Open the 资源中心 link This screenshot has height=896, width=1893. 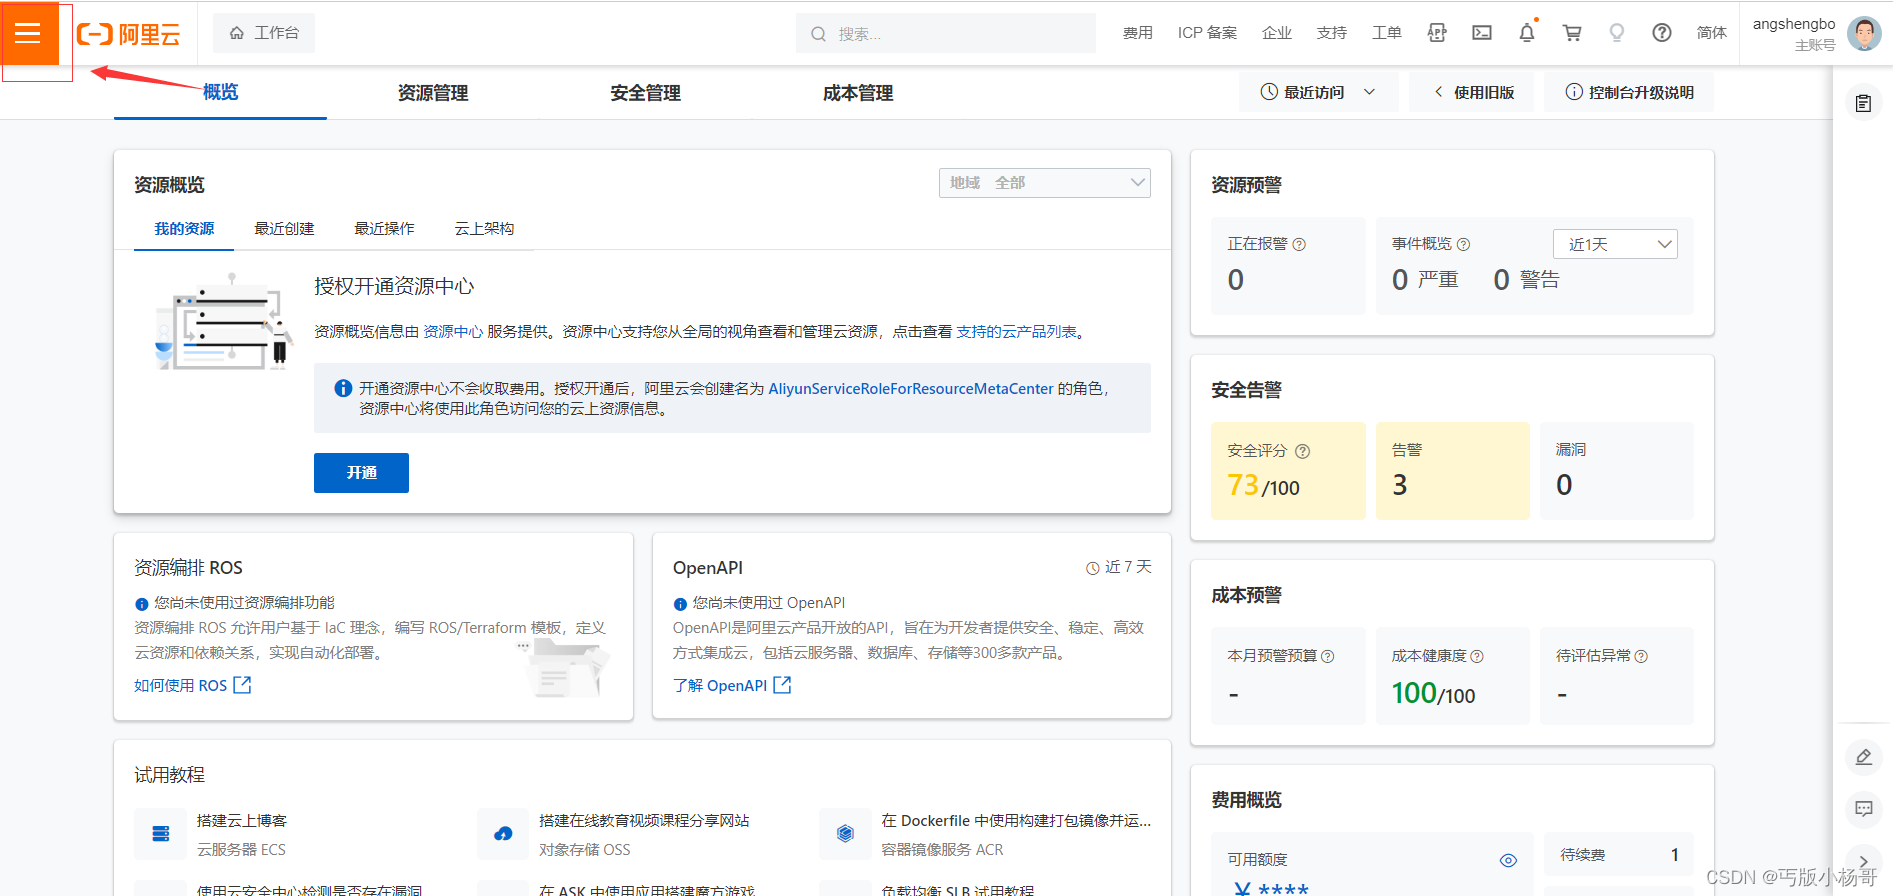pos(453,332)
